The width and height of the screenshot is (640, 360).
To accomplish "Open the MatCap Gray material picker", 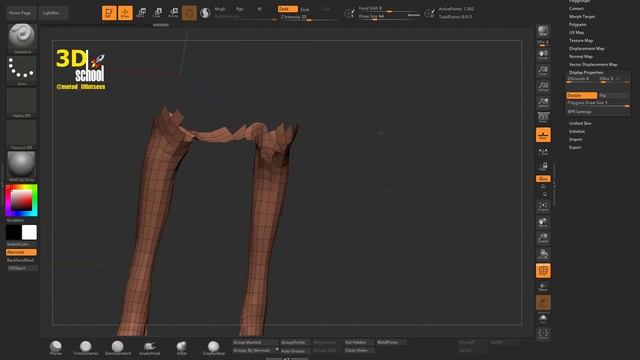I will coord(22,166).
